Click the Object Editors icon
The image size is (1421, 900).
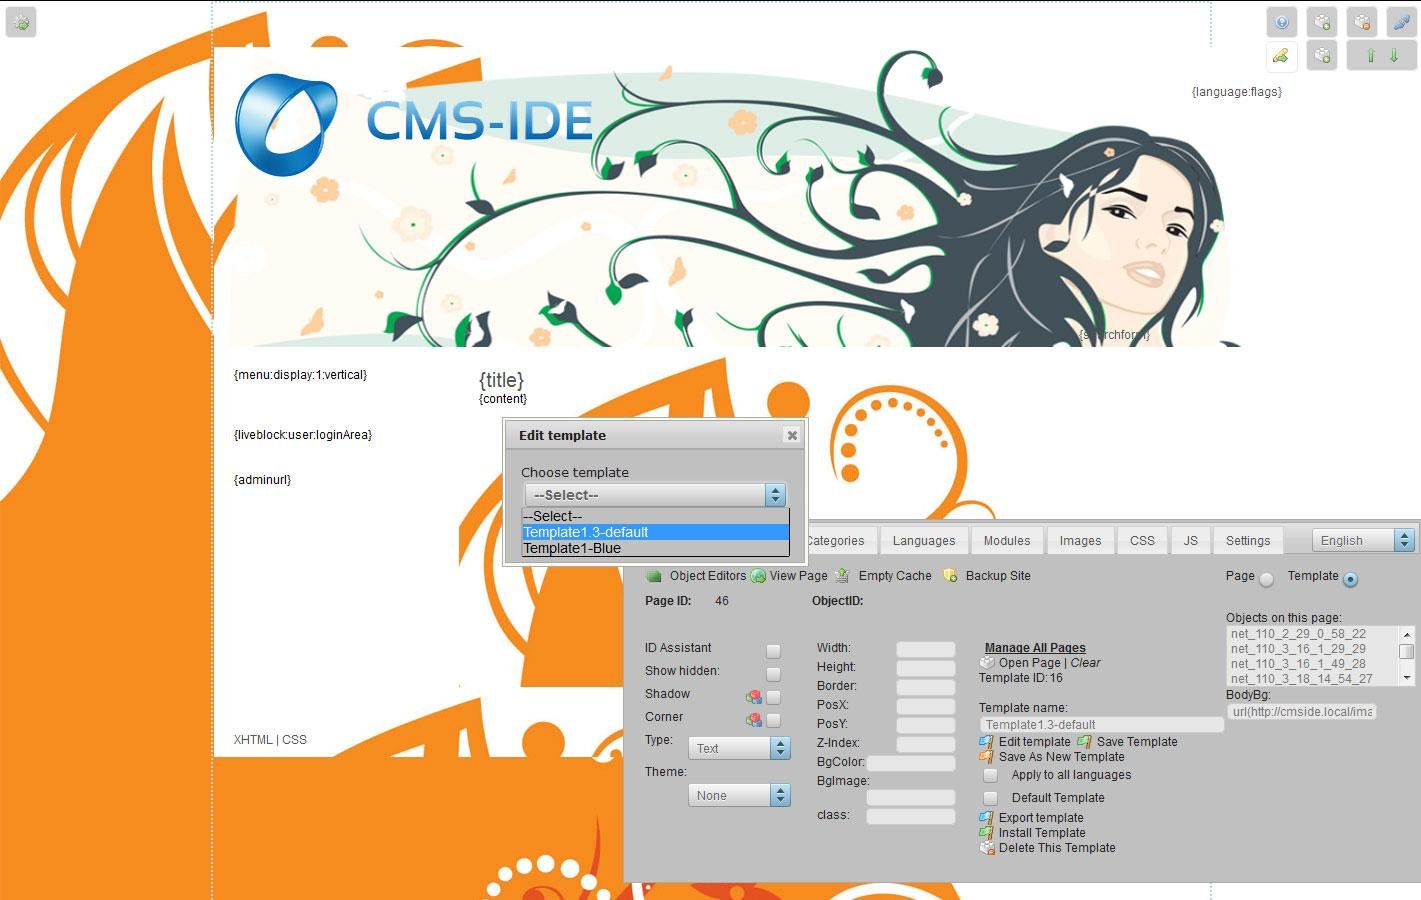(654, 576)
